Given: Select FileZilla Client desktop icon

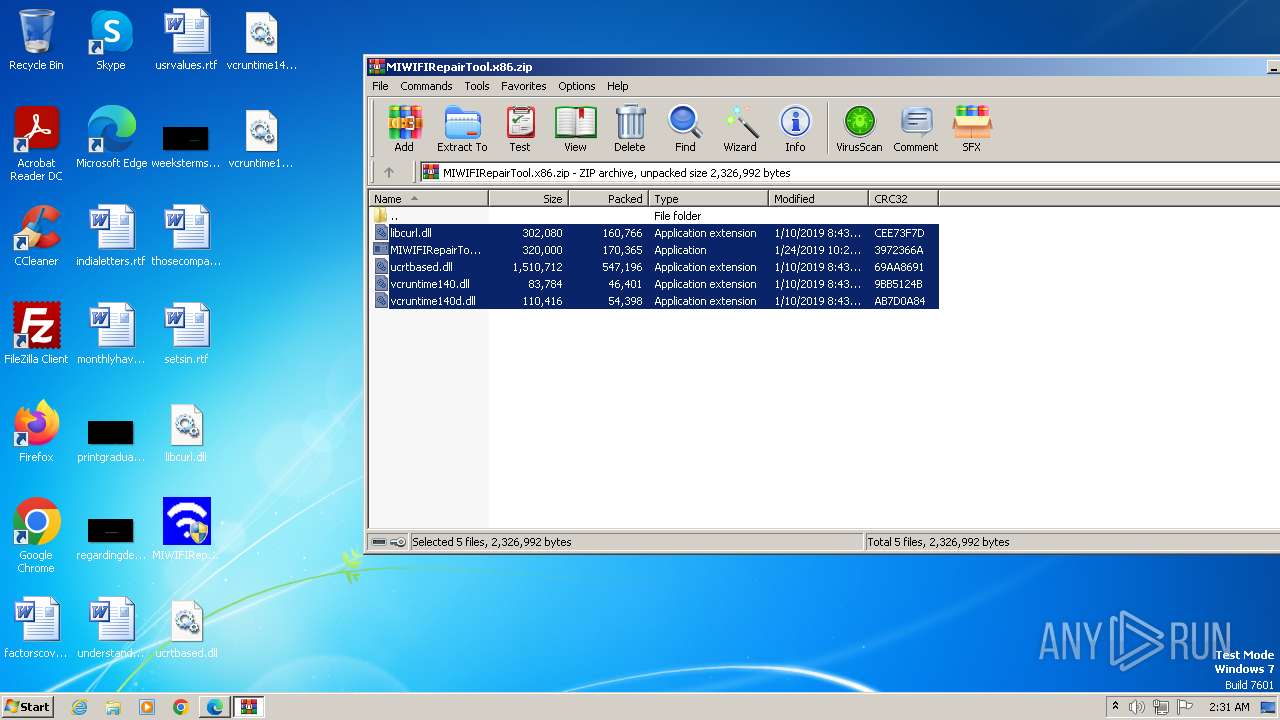Looking at the screenshot, I should [x=36, y=334].
